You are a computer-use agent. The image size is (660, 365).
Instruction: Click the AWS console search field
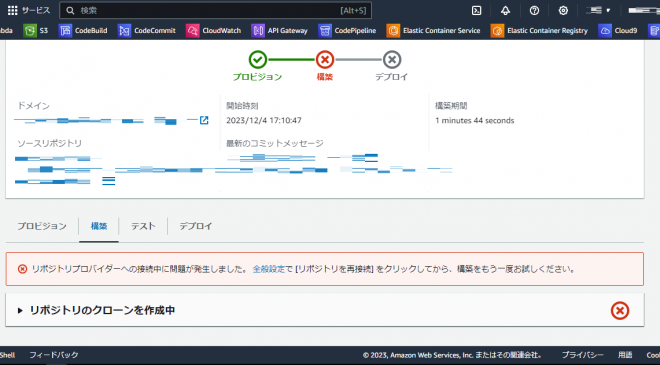point(215,11)
